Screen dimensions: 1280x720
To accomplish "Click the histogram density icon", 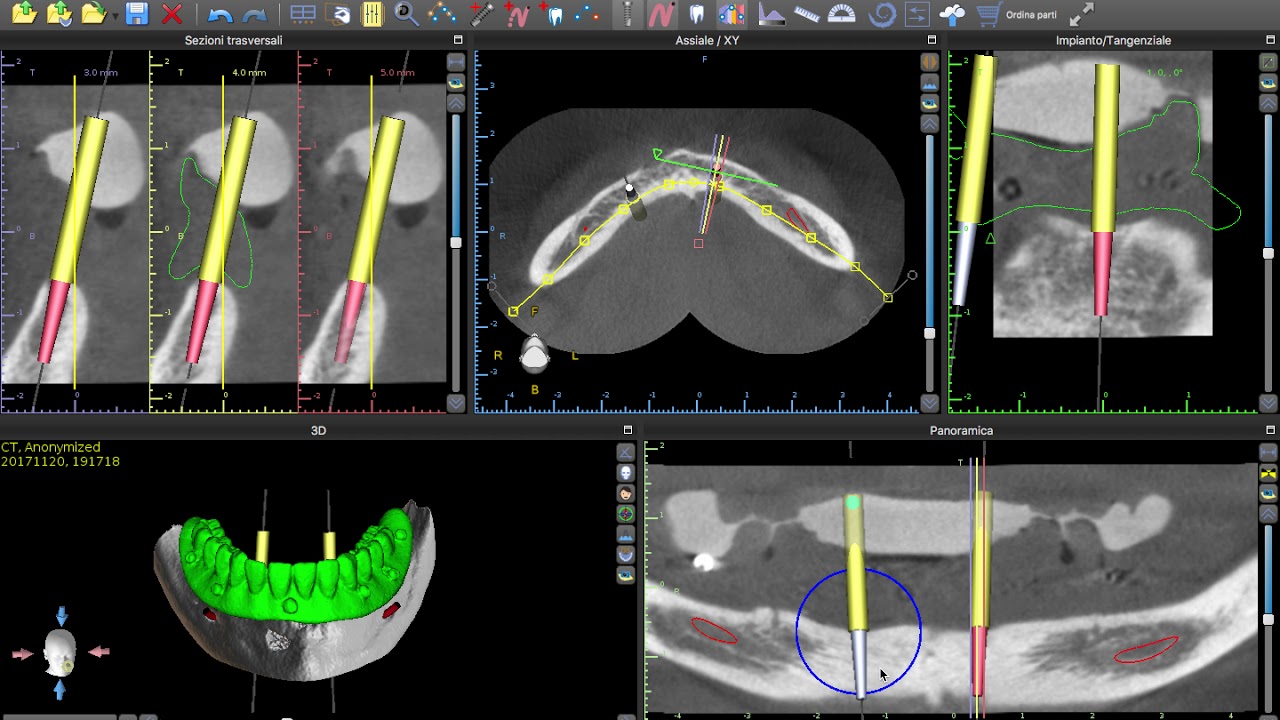I will [x=772, y=14].
